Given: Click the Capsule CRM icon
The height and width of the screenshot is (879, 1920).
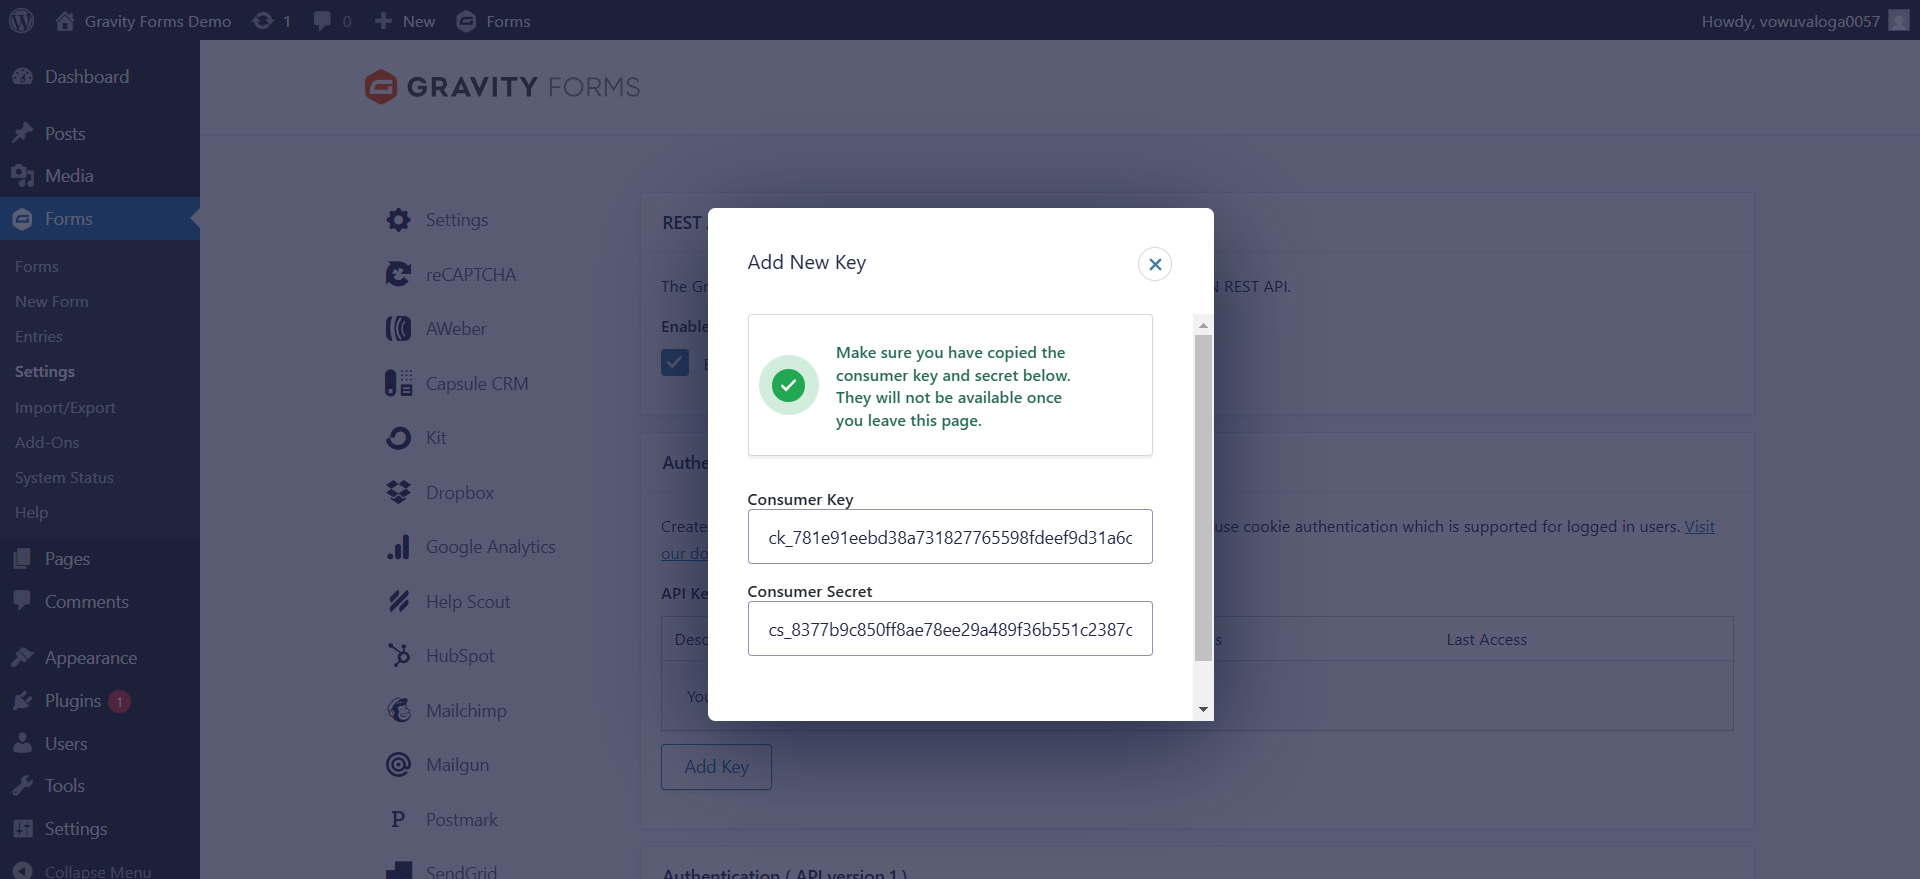Looking at the screenshot, I should [398, 383].
